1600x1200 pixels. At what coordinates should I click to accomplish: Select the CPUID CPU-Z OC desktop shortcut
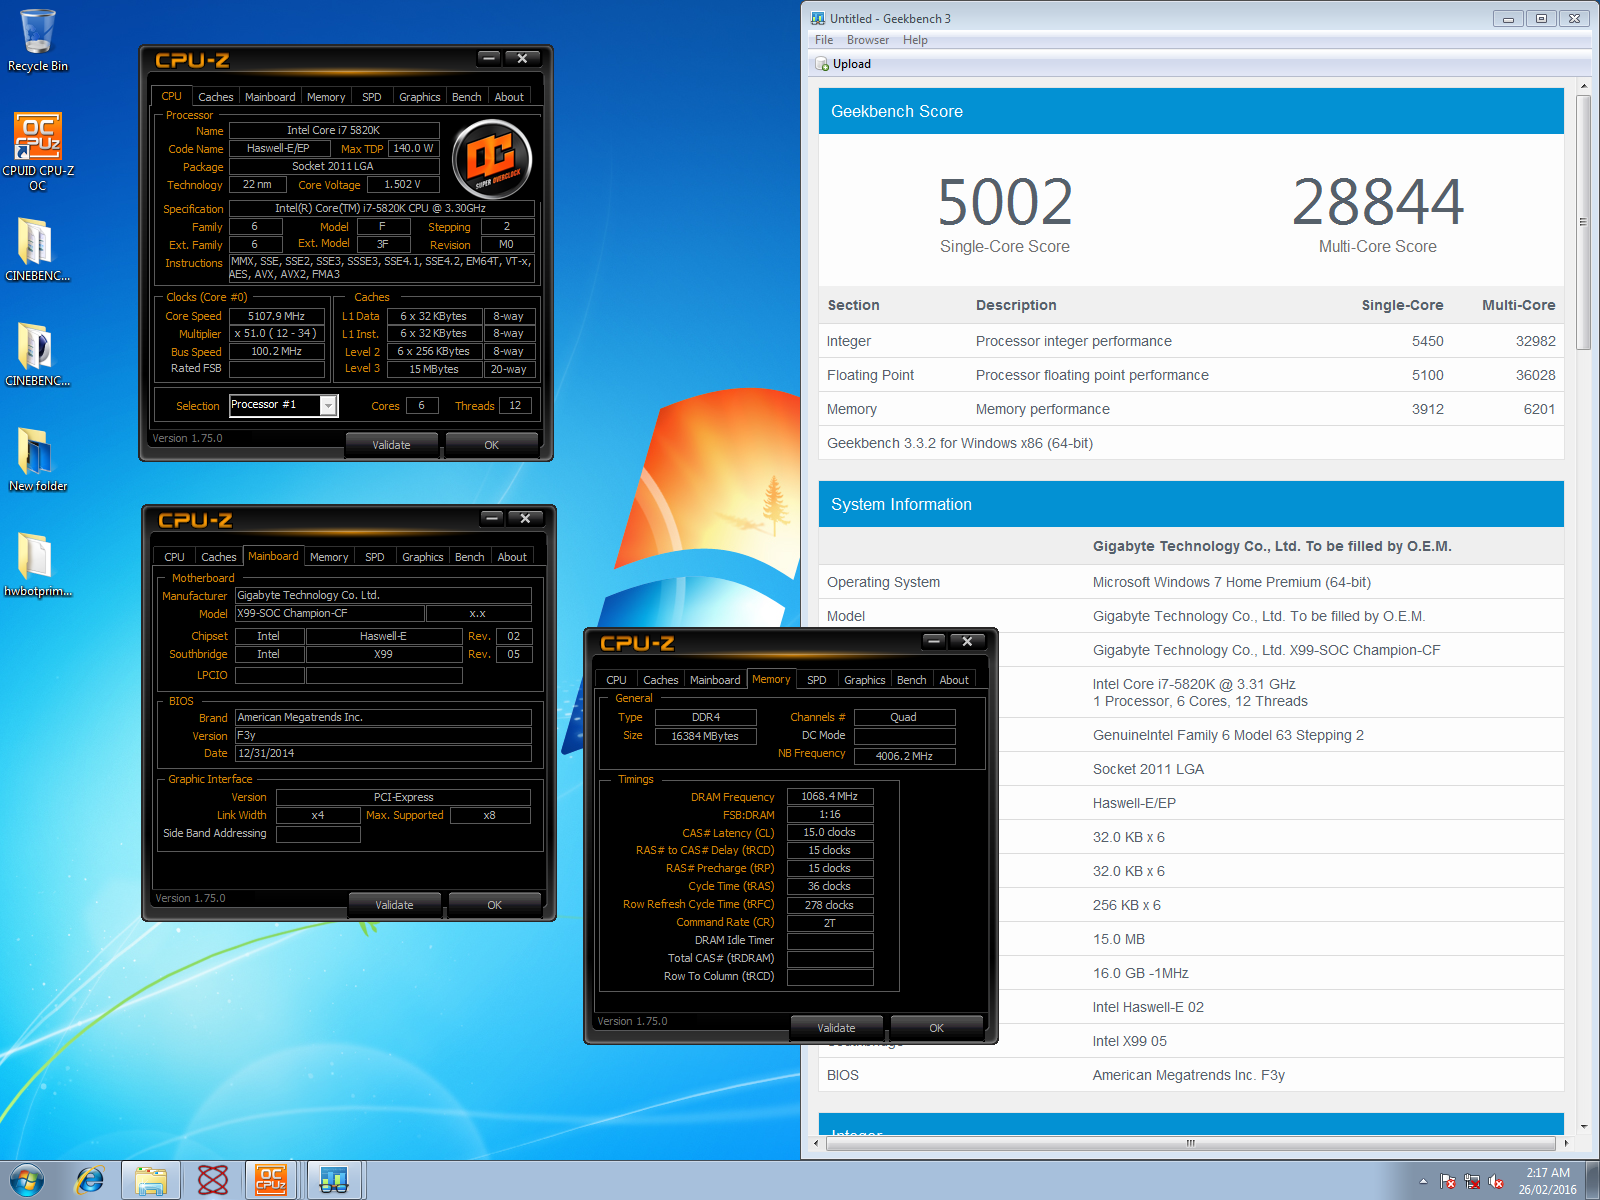point(38,150)
